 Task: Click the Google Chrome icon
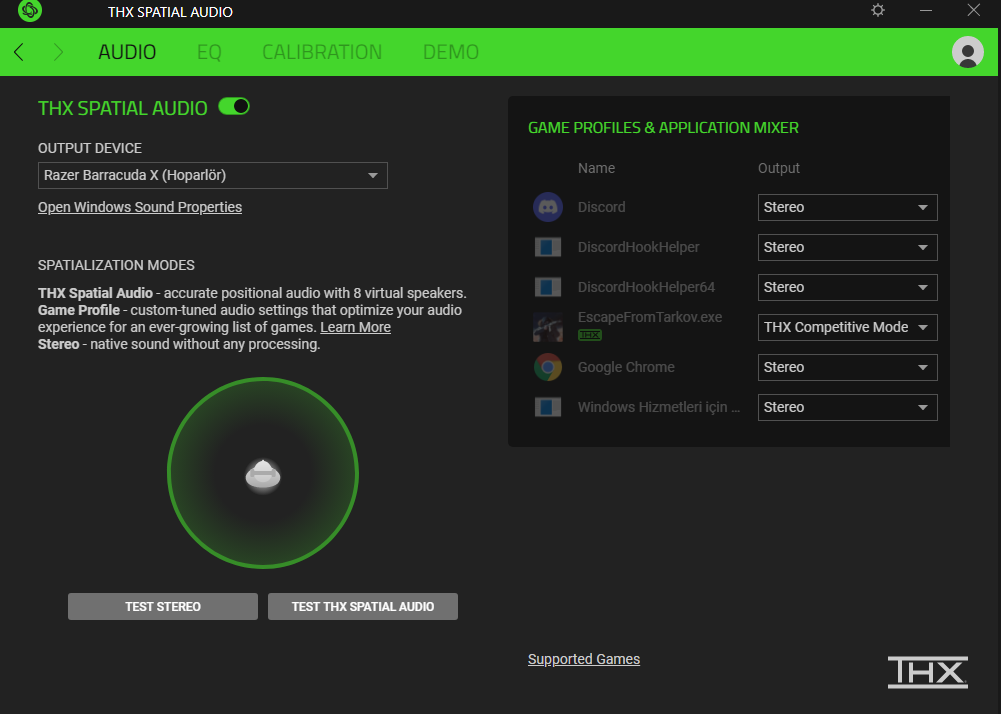coord(548,367)
